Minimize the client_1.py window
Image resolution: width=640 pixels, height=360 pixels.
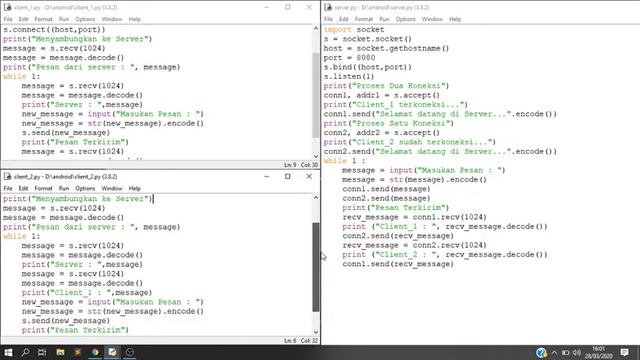[x=267, y=7]
